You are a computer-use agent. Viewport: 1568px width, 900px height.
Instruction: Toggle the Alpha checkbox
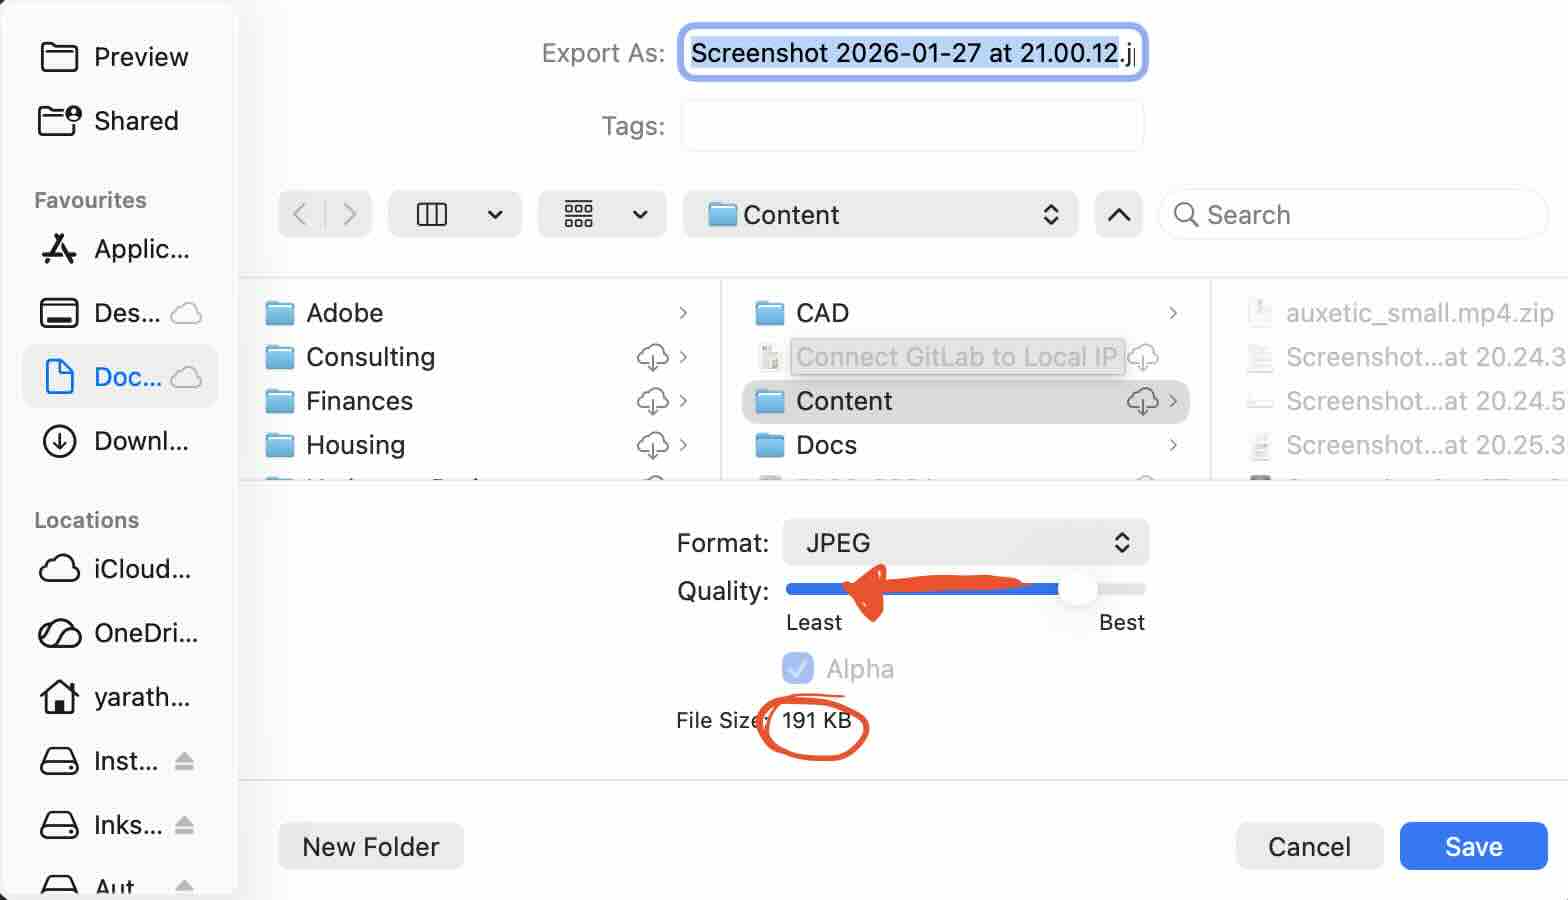798,668
